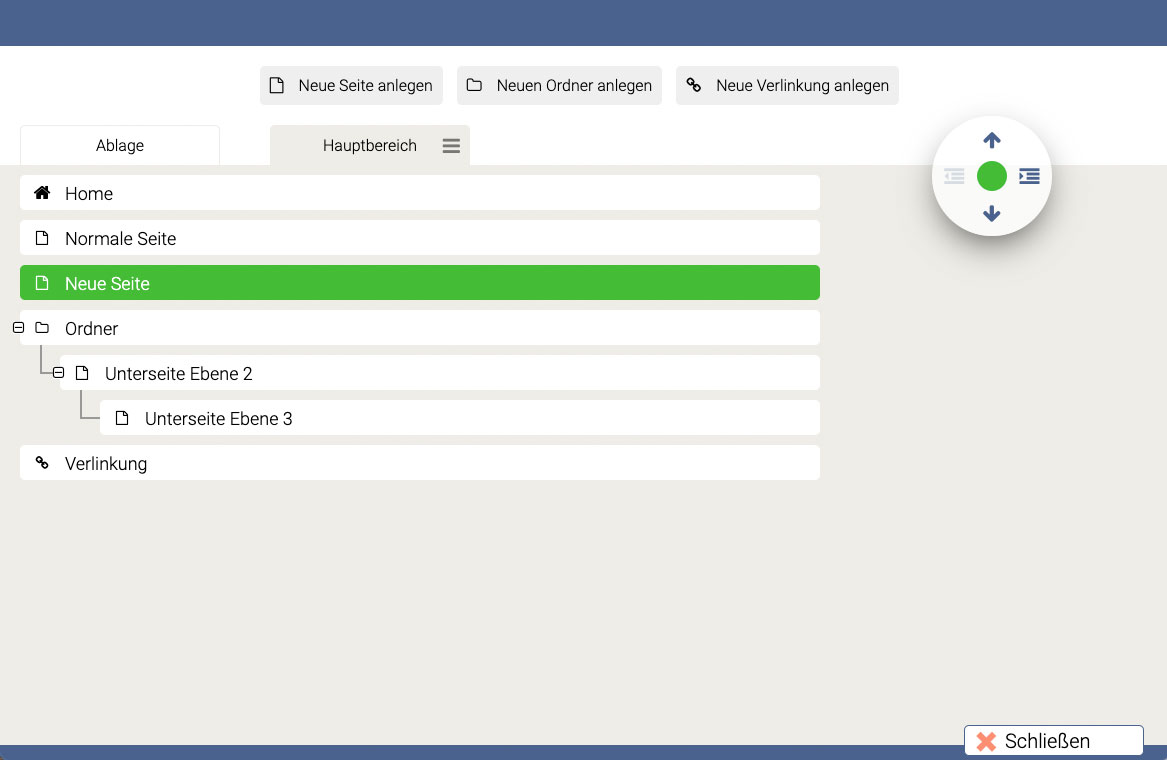Move selected page down with arrow
Image resolution: width=1167 pixels, height=760 pixels.
tap(991, 214)
